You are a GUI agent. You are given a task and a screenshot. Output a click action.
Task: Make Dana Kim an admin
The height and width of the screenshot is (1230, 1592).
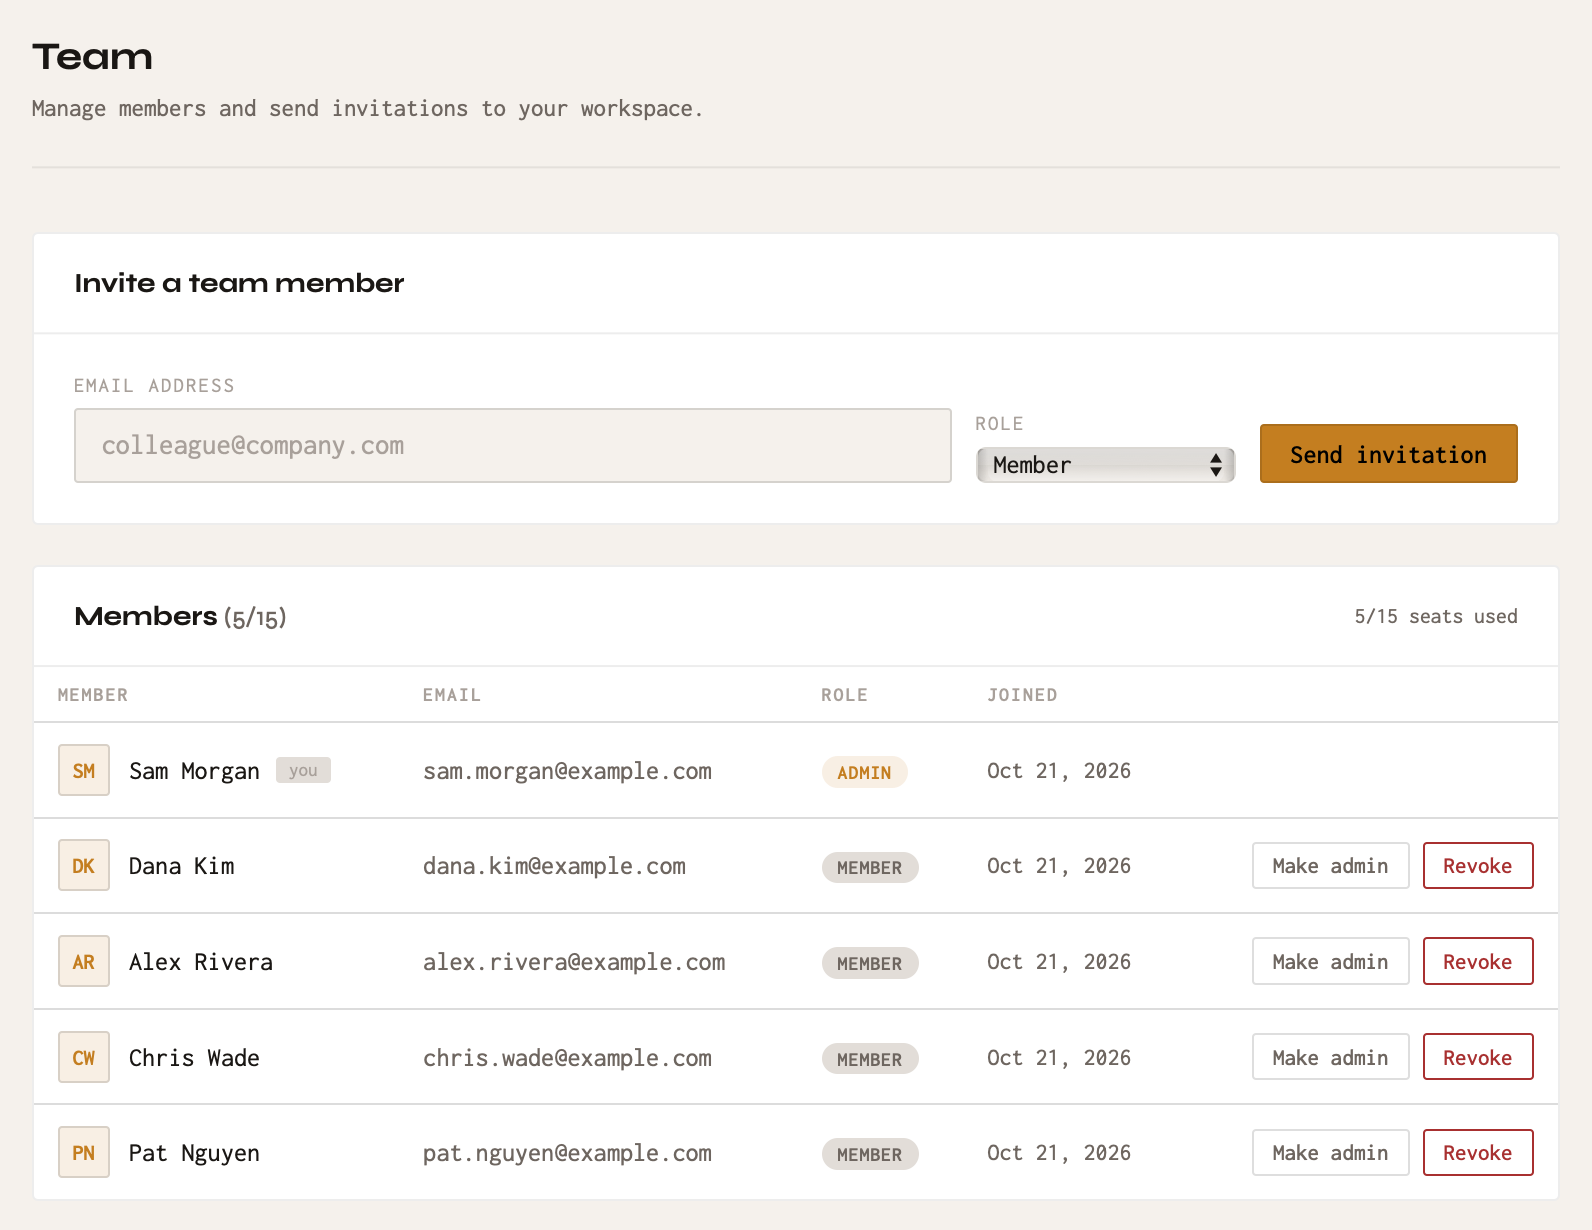(x=1331, y=865)
